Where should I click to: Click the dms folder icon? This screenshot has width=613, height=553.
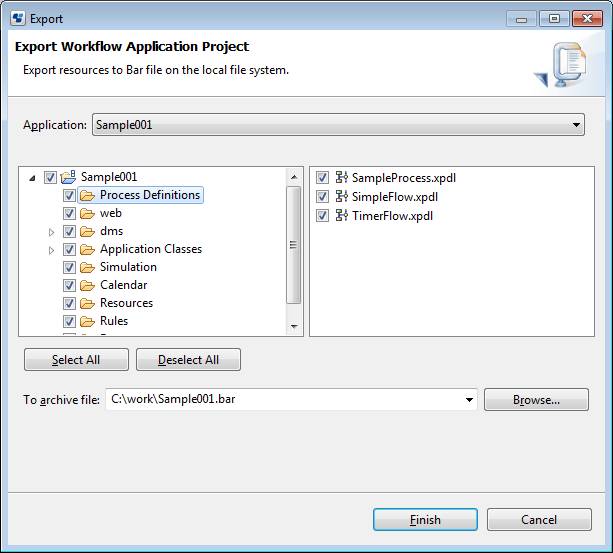pyautogui.click(x=87, y=231)
